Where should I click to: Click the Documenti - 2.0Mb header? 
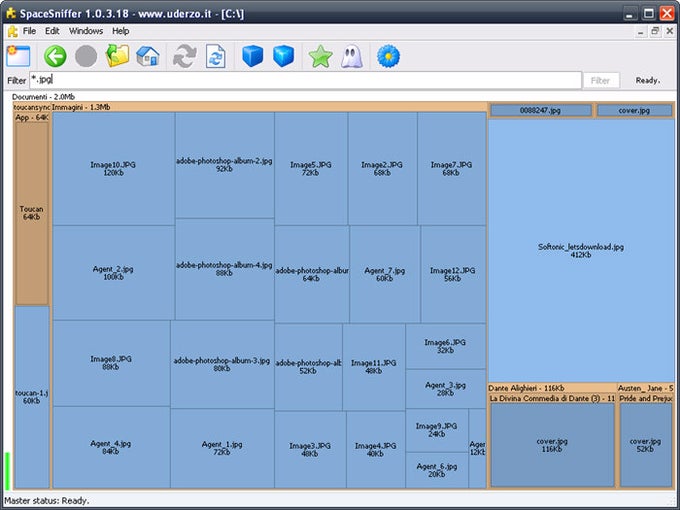(43, 97)
